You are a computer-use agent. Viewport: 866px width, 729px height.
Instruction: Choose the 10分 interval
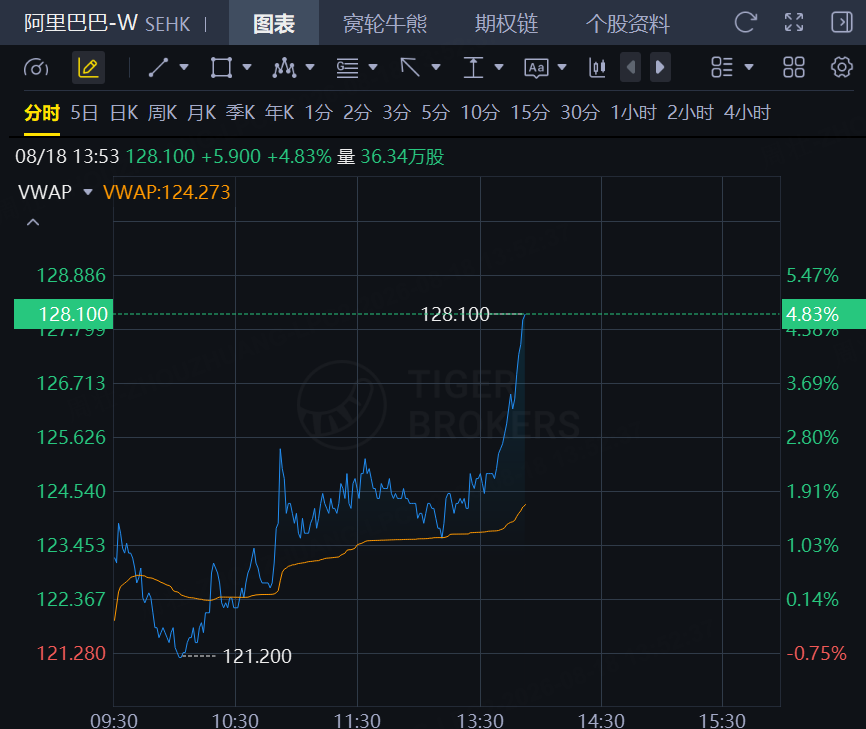pyautogui.click(x=480, y=113)
